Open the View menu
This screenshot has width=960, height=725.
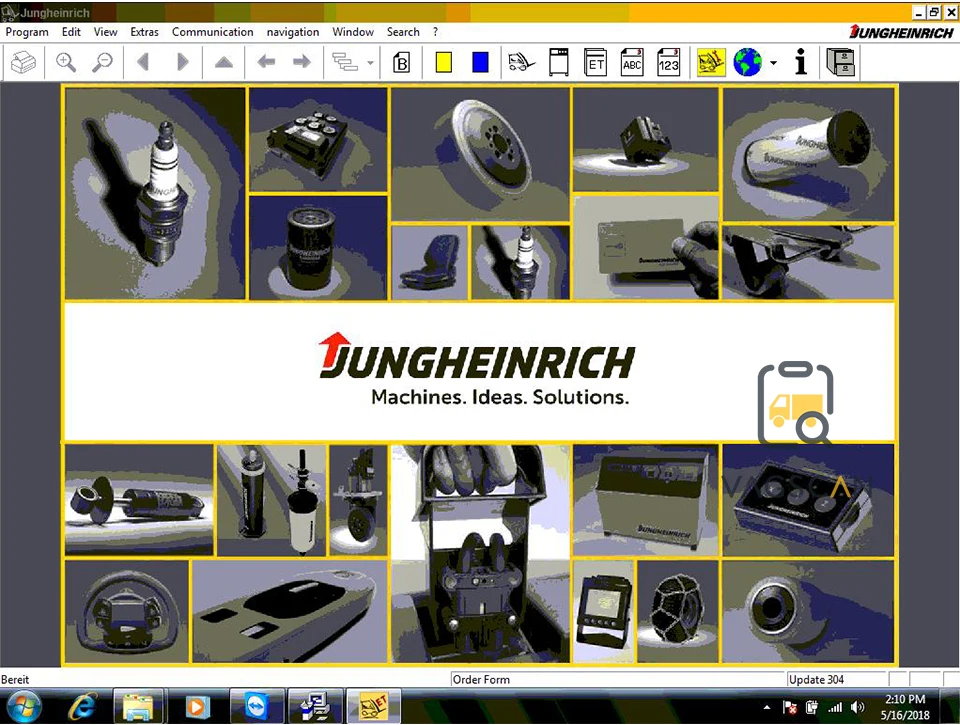pyautogui.click(x=105, y=32)
